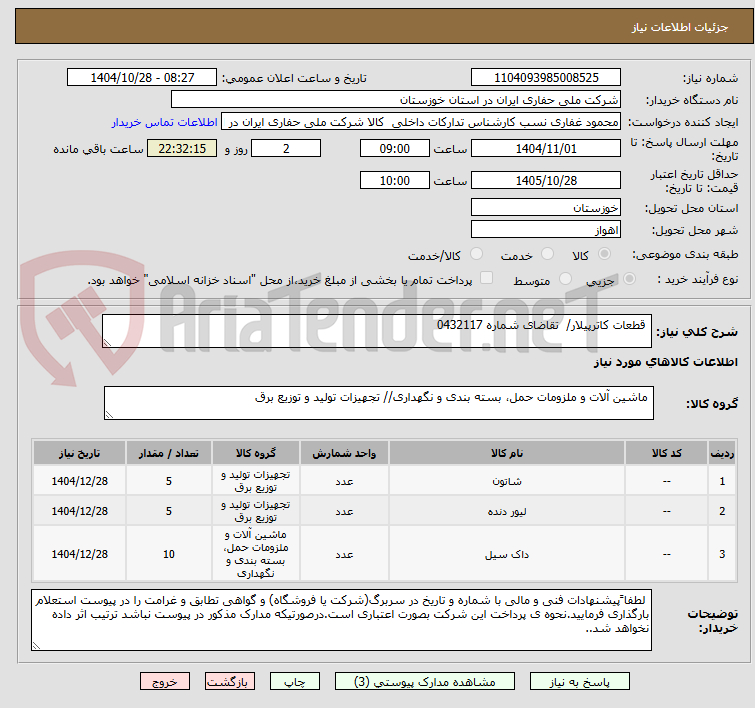Viewport: 755px width, 708px height.
Task: Click the remaining time countdown 22:32:15
Action: (x=182, y=148)
